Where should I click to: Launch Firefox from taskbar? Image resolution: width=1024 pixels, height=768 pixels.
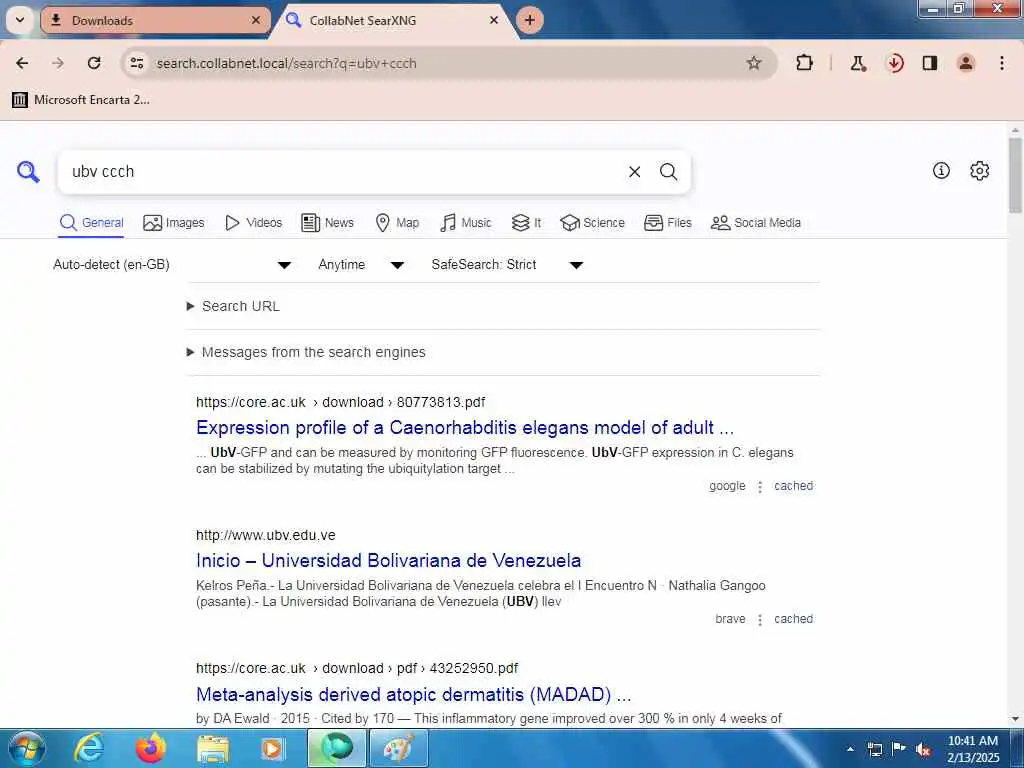[151, 748]
